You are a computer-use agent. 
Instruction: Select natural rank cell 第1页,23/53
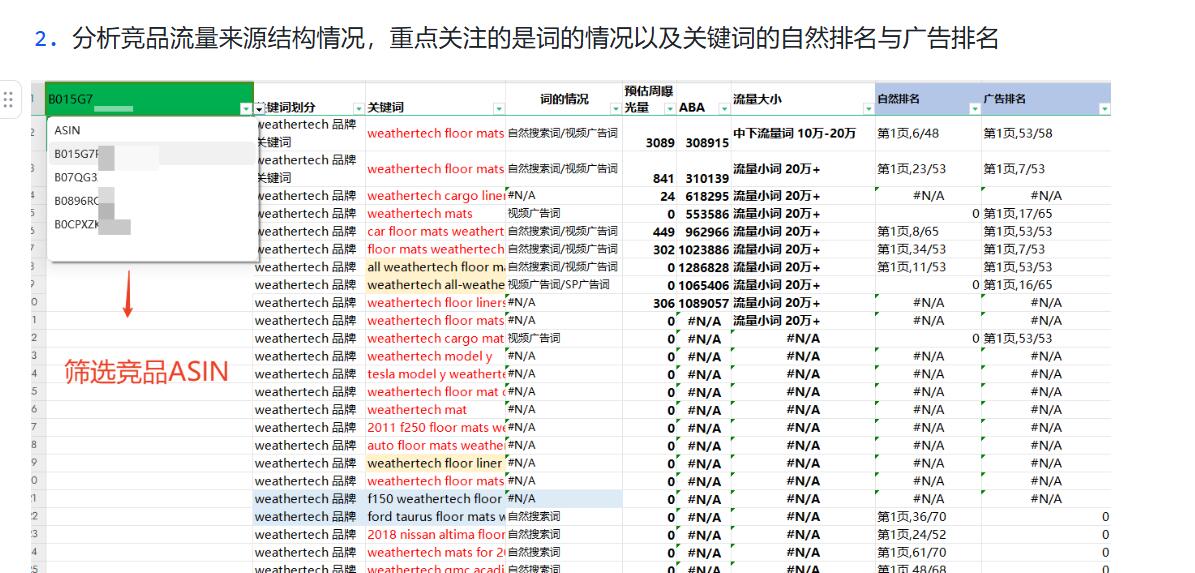[928, 168]
